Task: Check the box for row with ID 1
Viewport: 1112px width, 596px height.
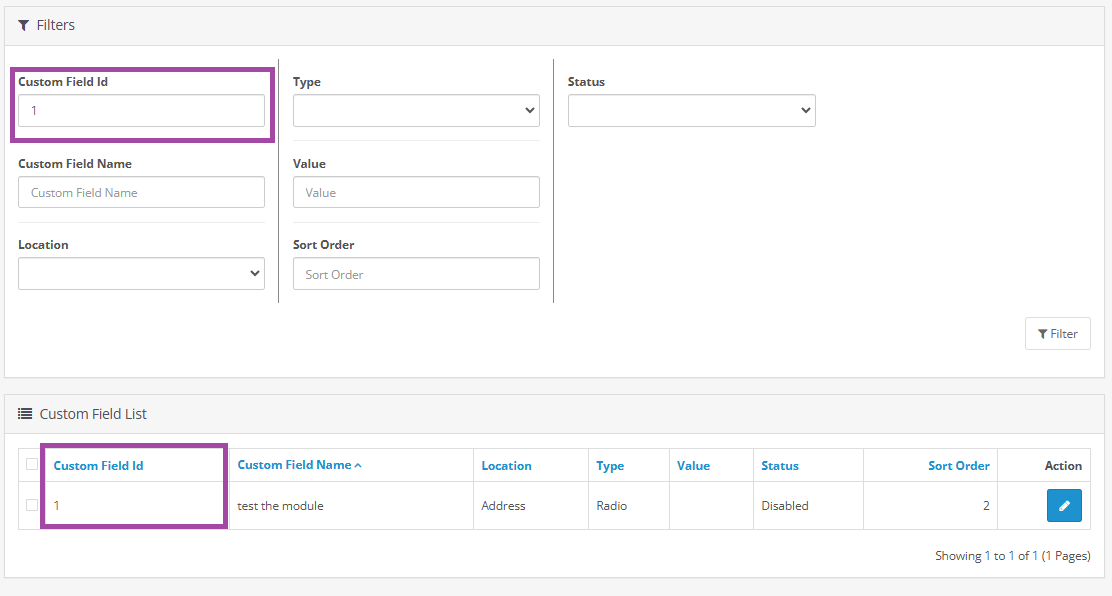Action: coord(32,505)
